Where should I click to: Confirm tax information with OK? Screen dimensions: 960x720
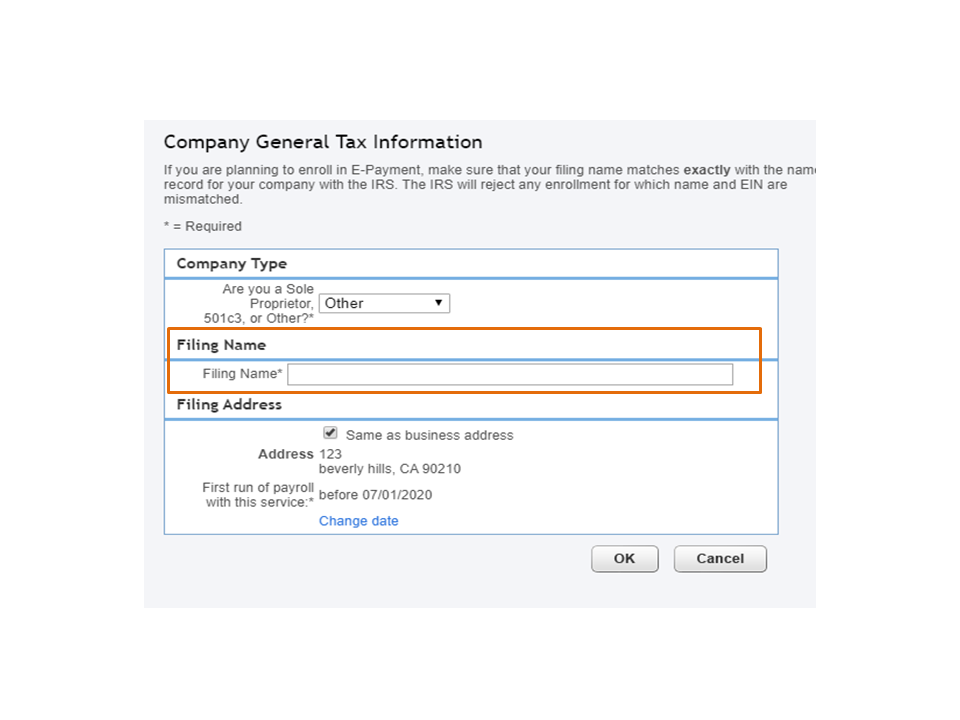pyautogui.click(x=624, y=558)
